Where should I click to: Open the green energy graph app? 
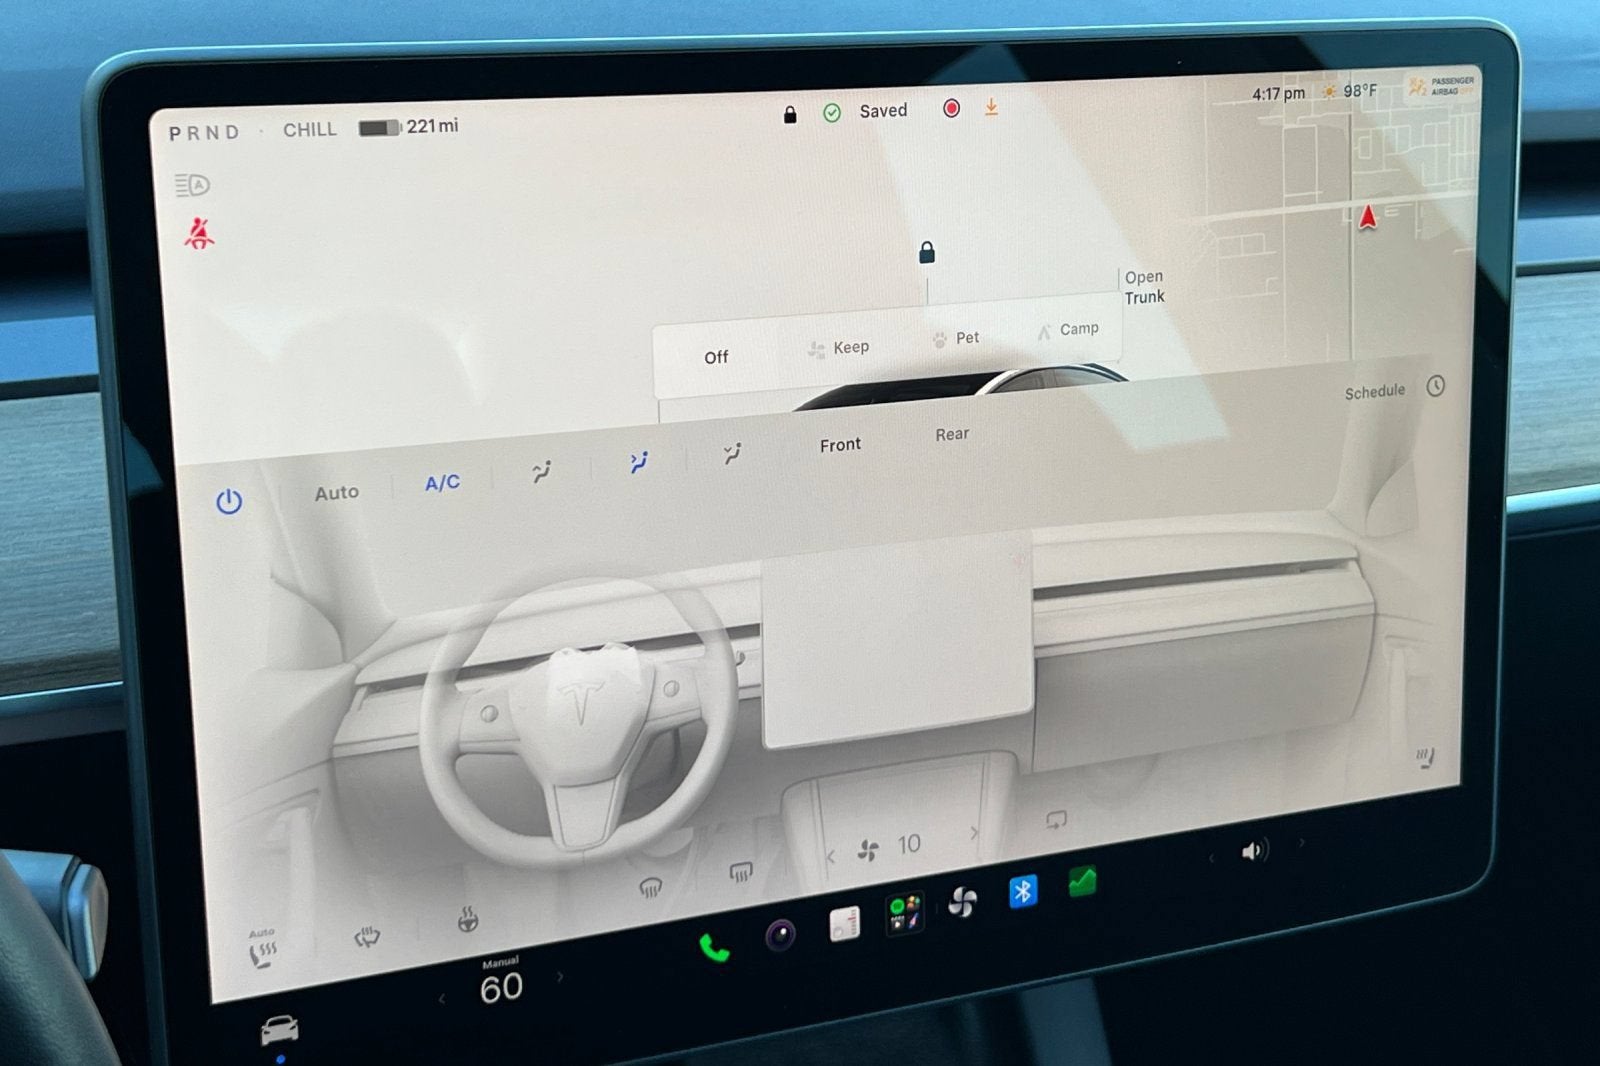click(1082, 881)
